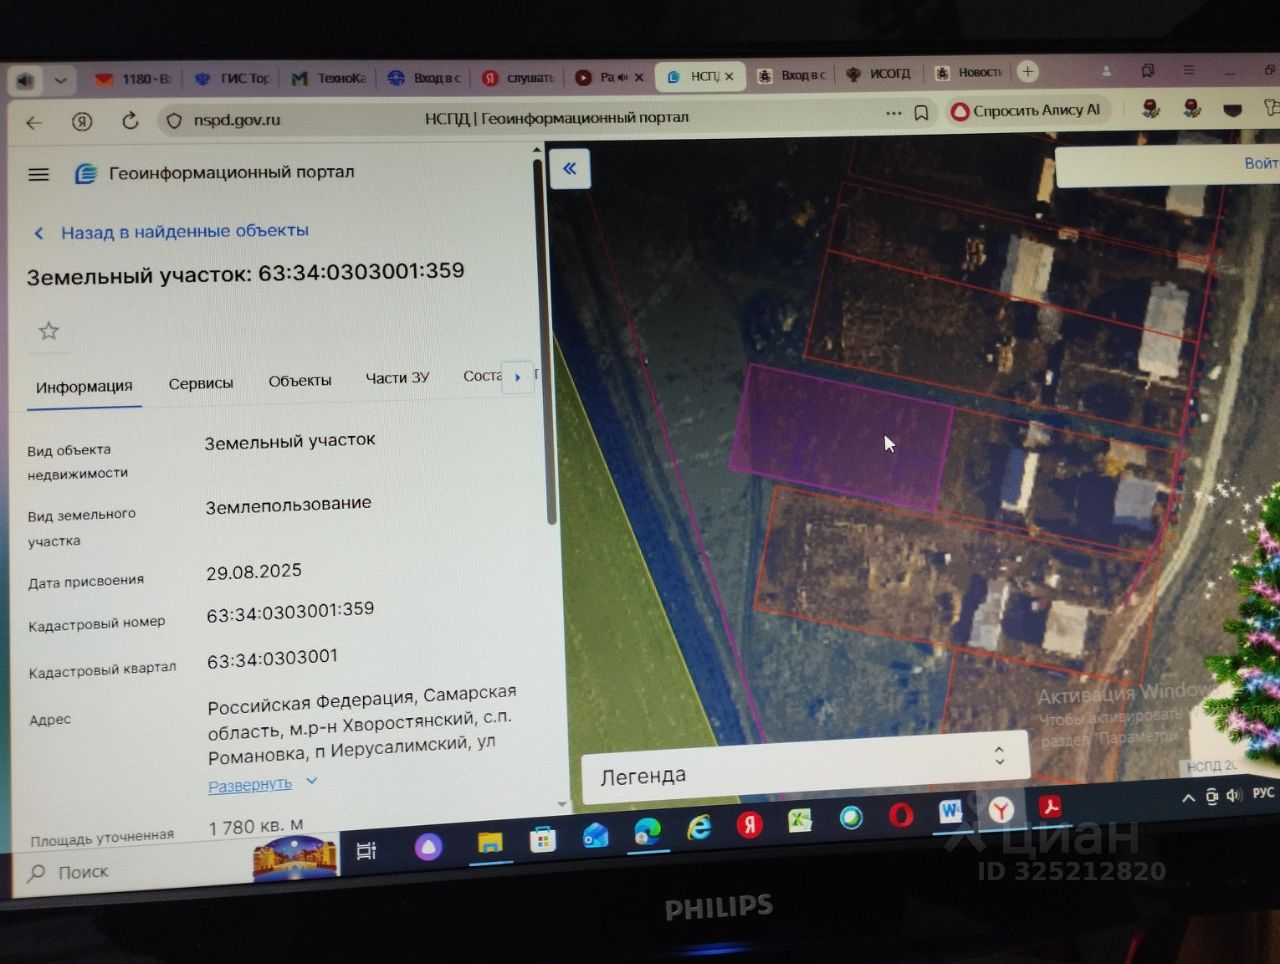Open the Yandex home button in toolbar
The image size is (1280, 964).
[82, 121]
